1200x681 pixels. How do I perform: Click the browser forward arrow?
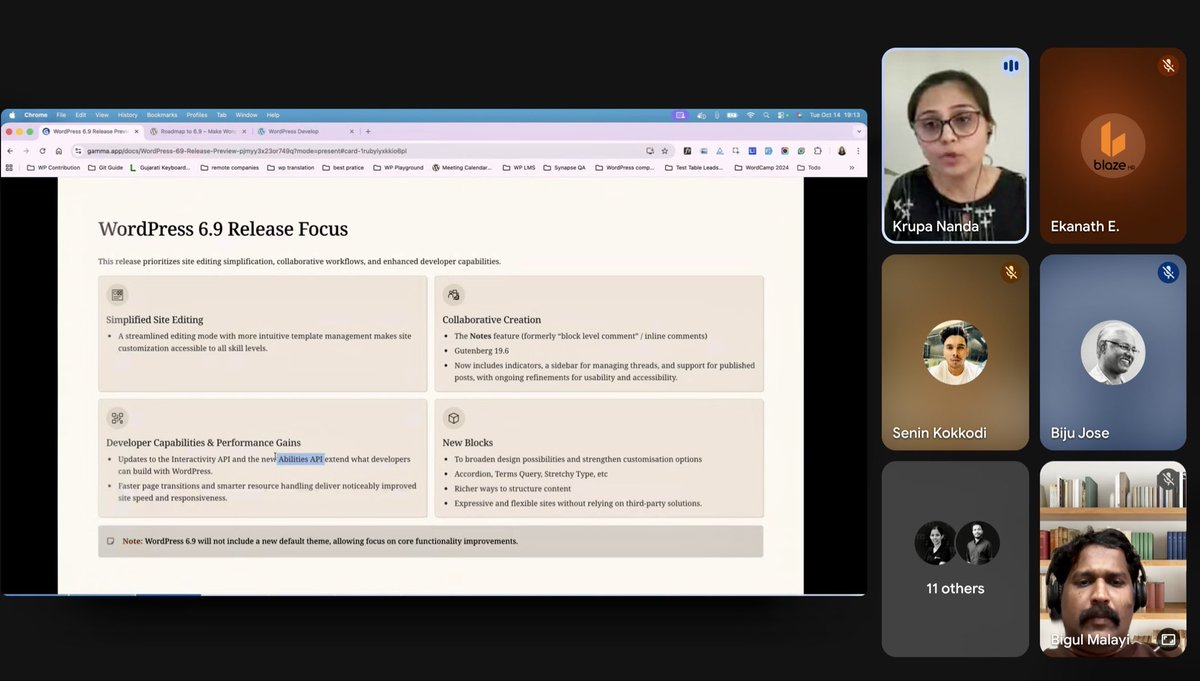coord(26,151)
